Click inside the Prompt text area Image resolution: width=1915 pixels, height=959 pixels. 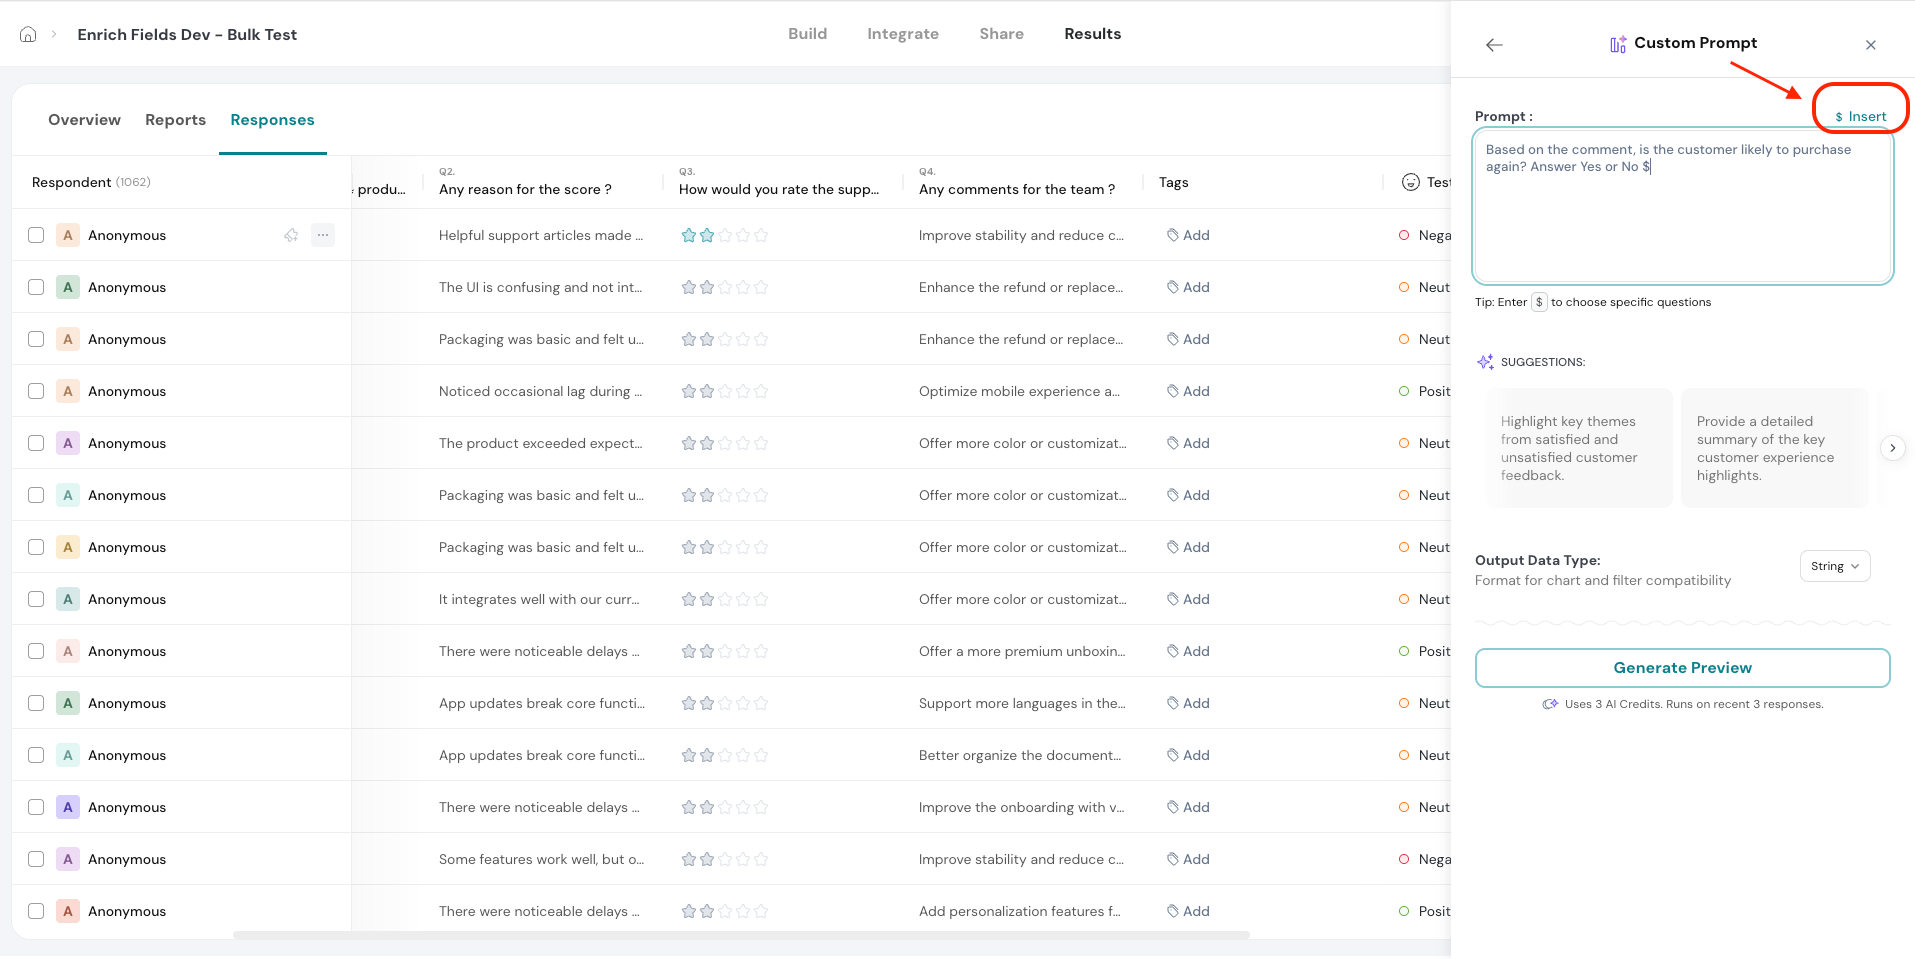1682,220
